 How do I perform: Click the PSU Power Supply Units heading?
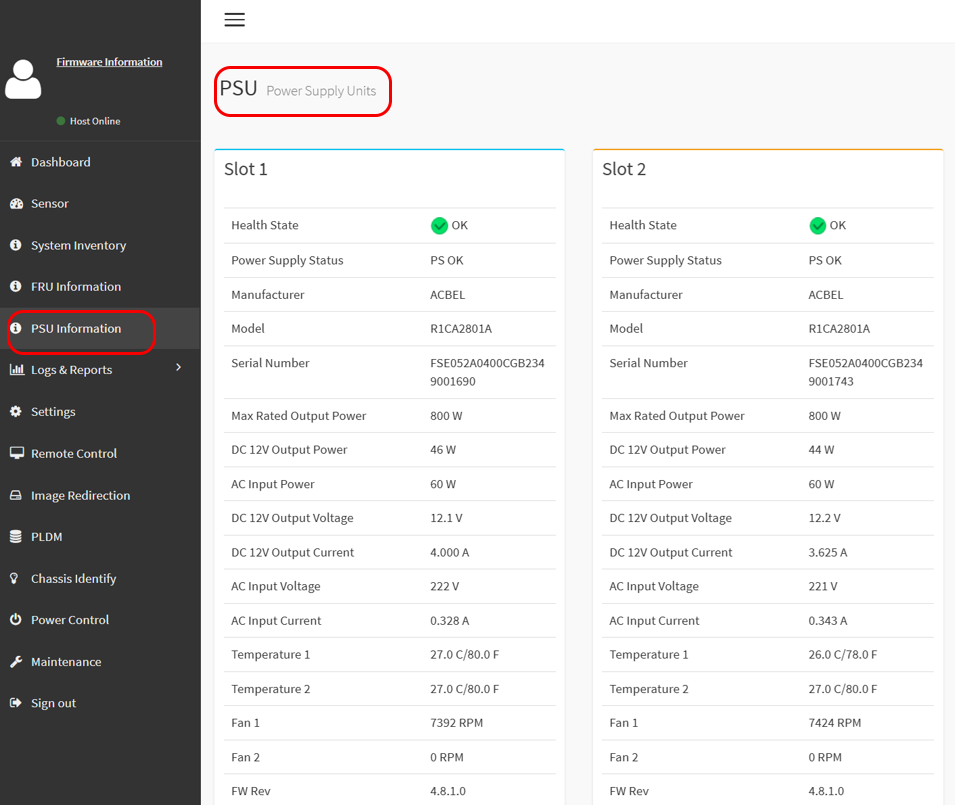298,90
